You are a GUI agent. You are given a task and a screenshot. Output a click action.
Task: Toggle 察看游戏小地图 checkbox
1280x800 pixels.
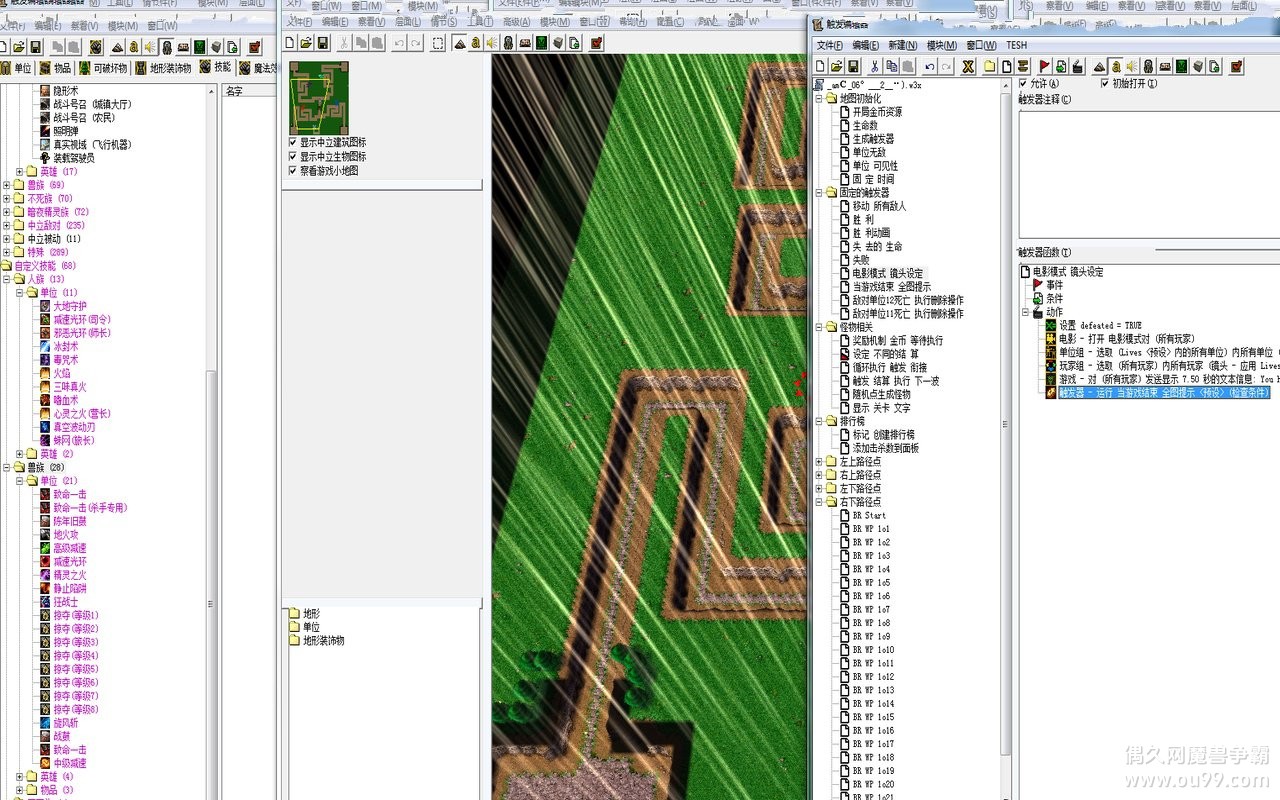(x=292, y=171)
